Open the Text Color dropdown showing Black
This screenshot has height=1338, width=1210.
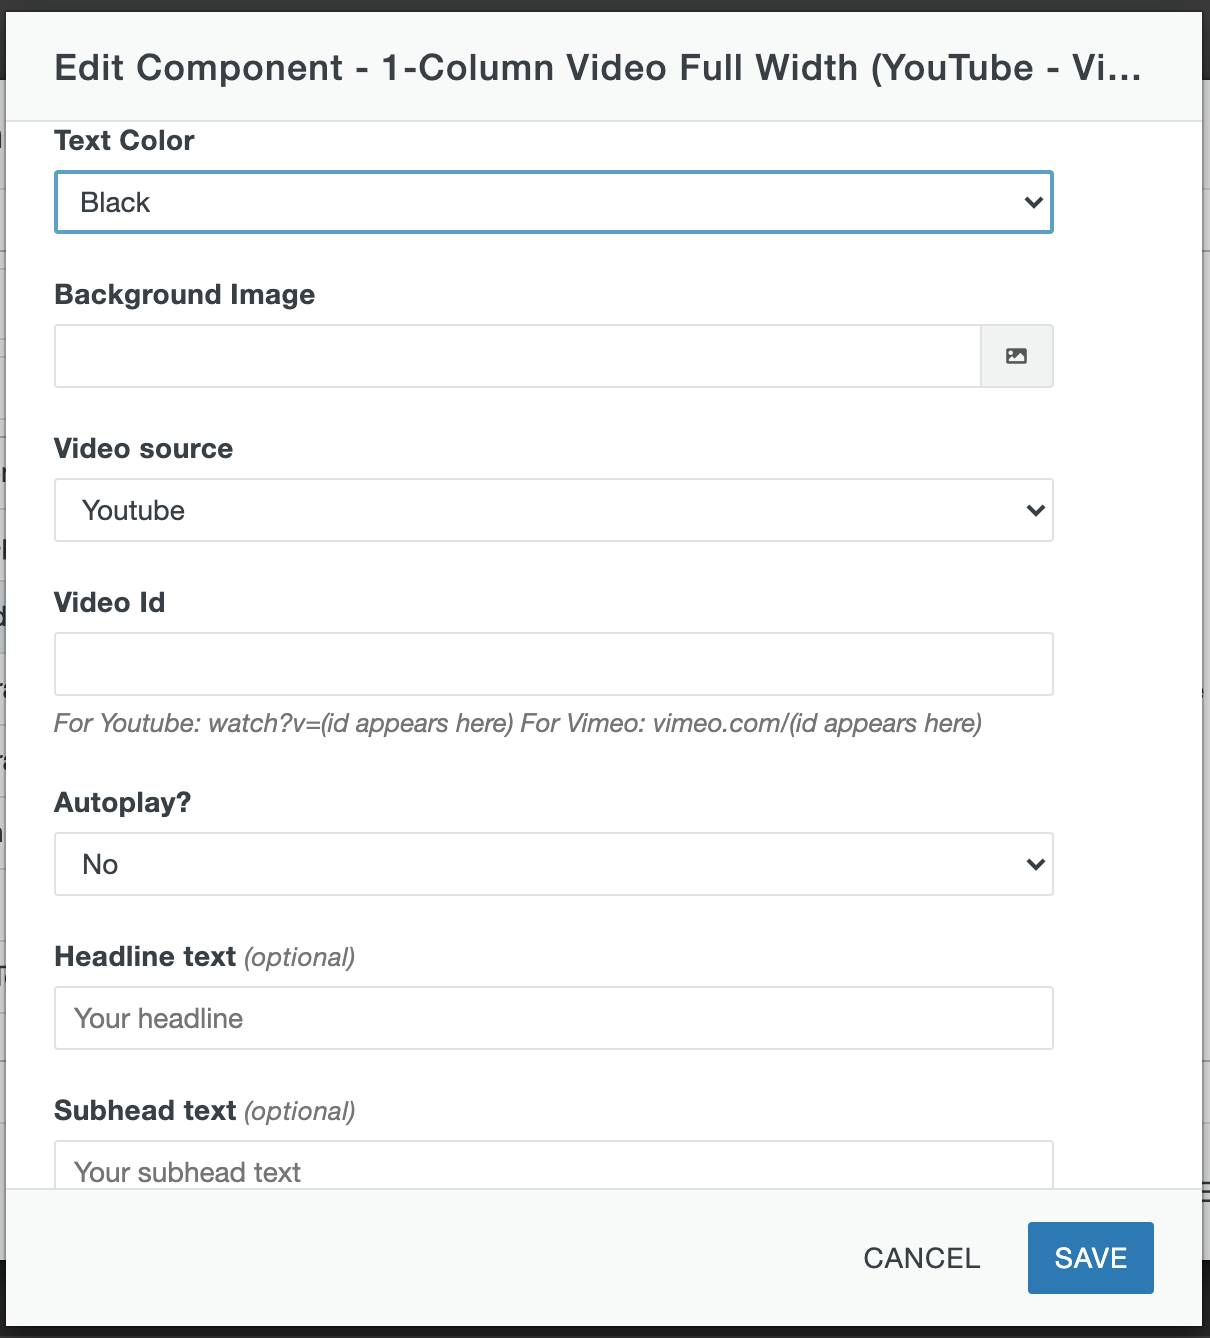(553, 202)
